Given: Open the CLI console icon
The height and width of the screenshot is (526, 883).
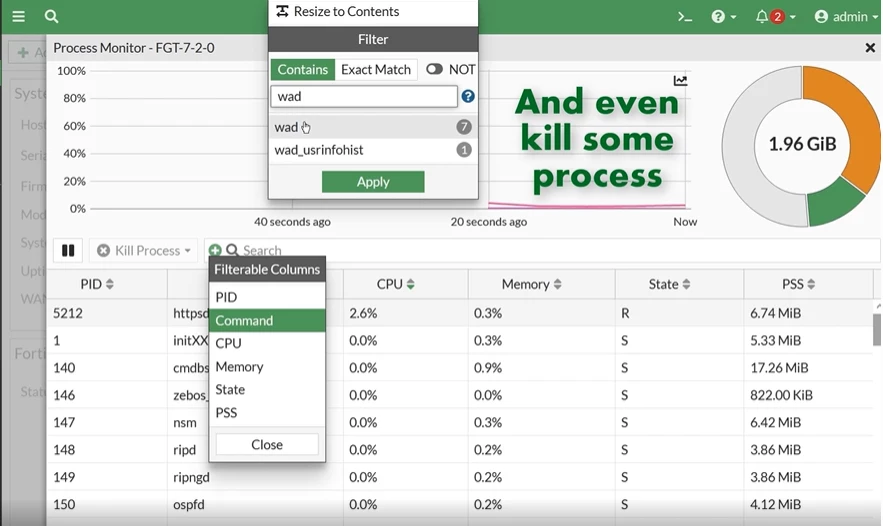Looking at the screenshot, I should (685, 17).
